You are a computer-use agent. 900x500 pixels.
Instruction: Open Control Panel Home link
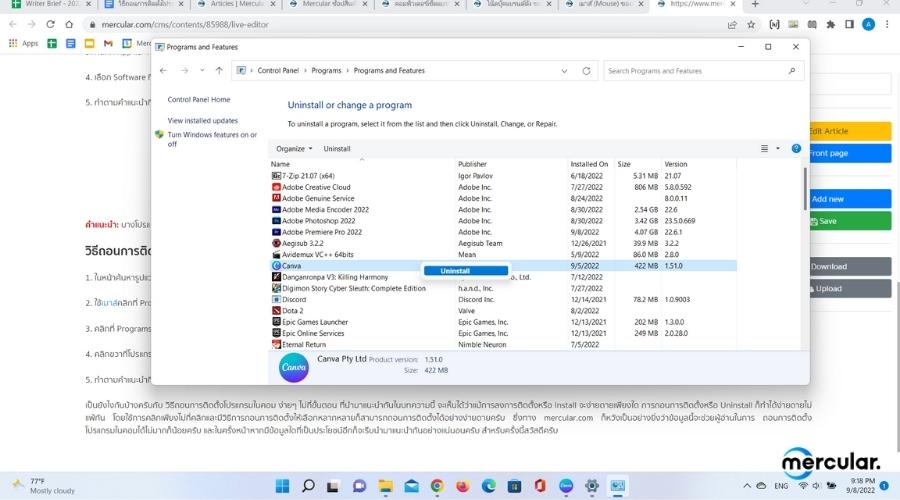199,99
